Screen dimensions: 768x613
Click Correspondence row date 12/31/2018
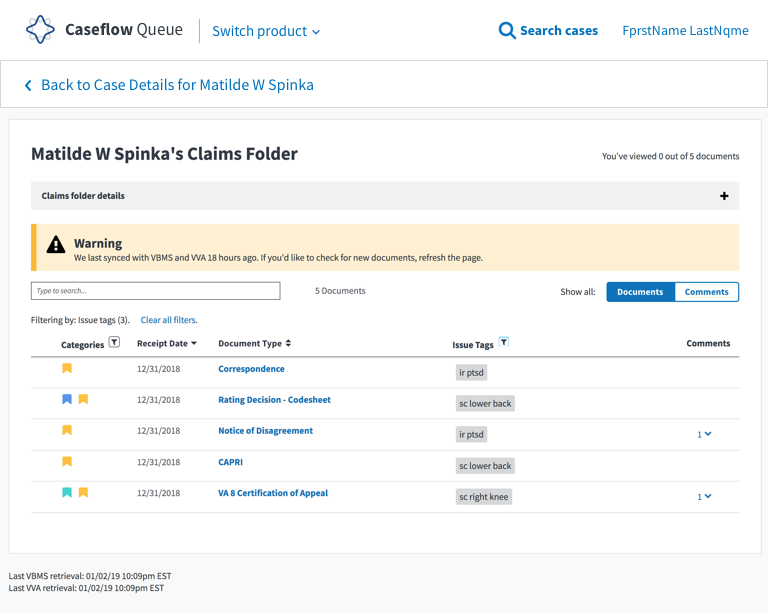pos(159,369)
